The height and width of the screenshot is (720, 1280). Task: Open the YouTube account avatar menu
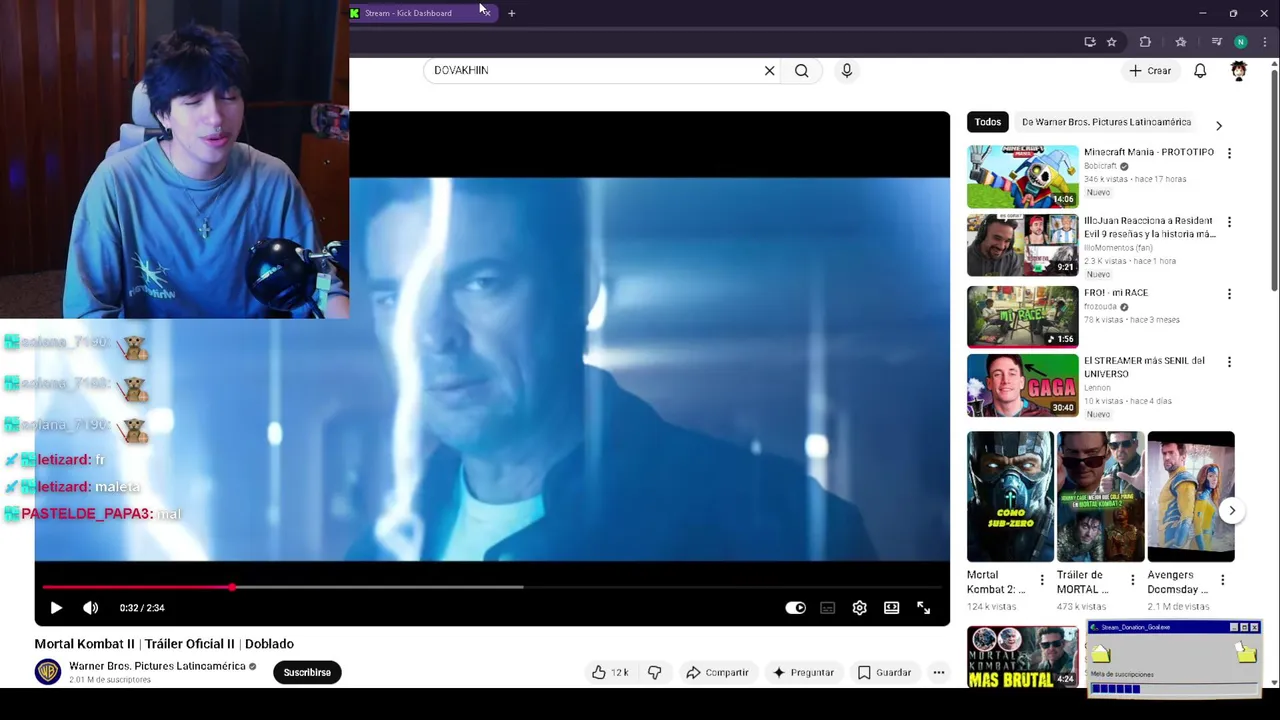[x=1238, y=71]
